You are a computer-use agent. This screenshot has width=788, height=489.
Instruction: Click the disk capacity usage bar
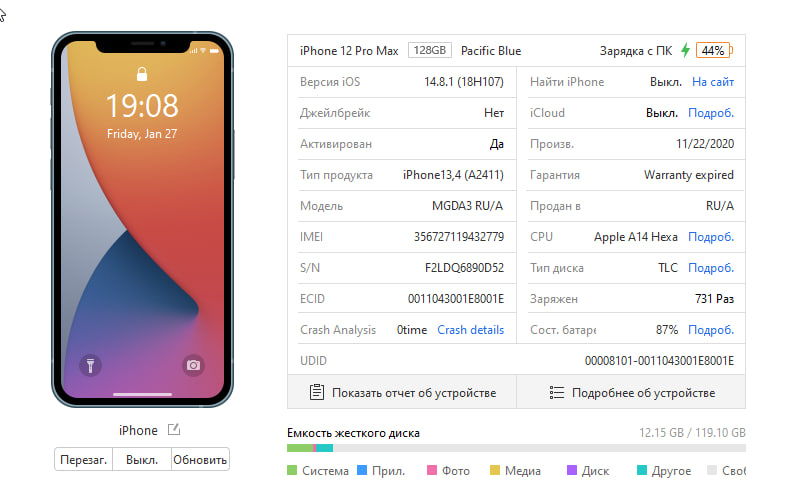[x=516, y=448]
